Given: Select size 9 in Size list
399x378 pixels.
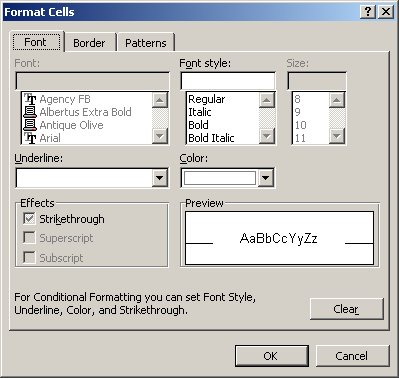Looking at the screenshot, I should click(297, 112).
